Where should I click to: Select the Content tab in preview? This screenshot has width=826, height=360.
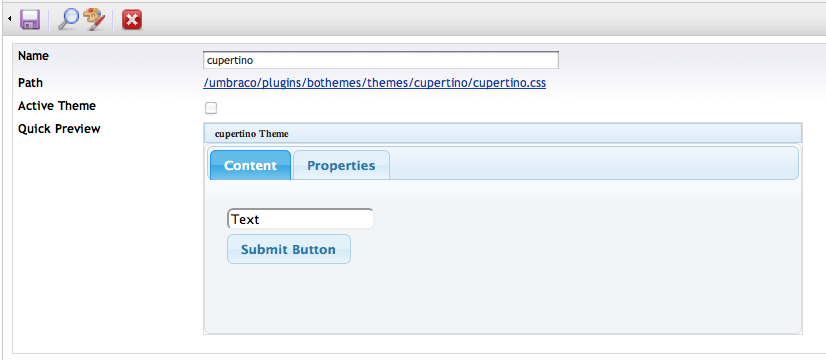coord(250,165)
